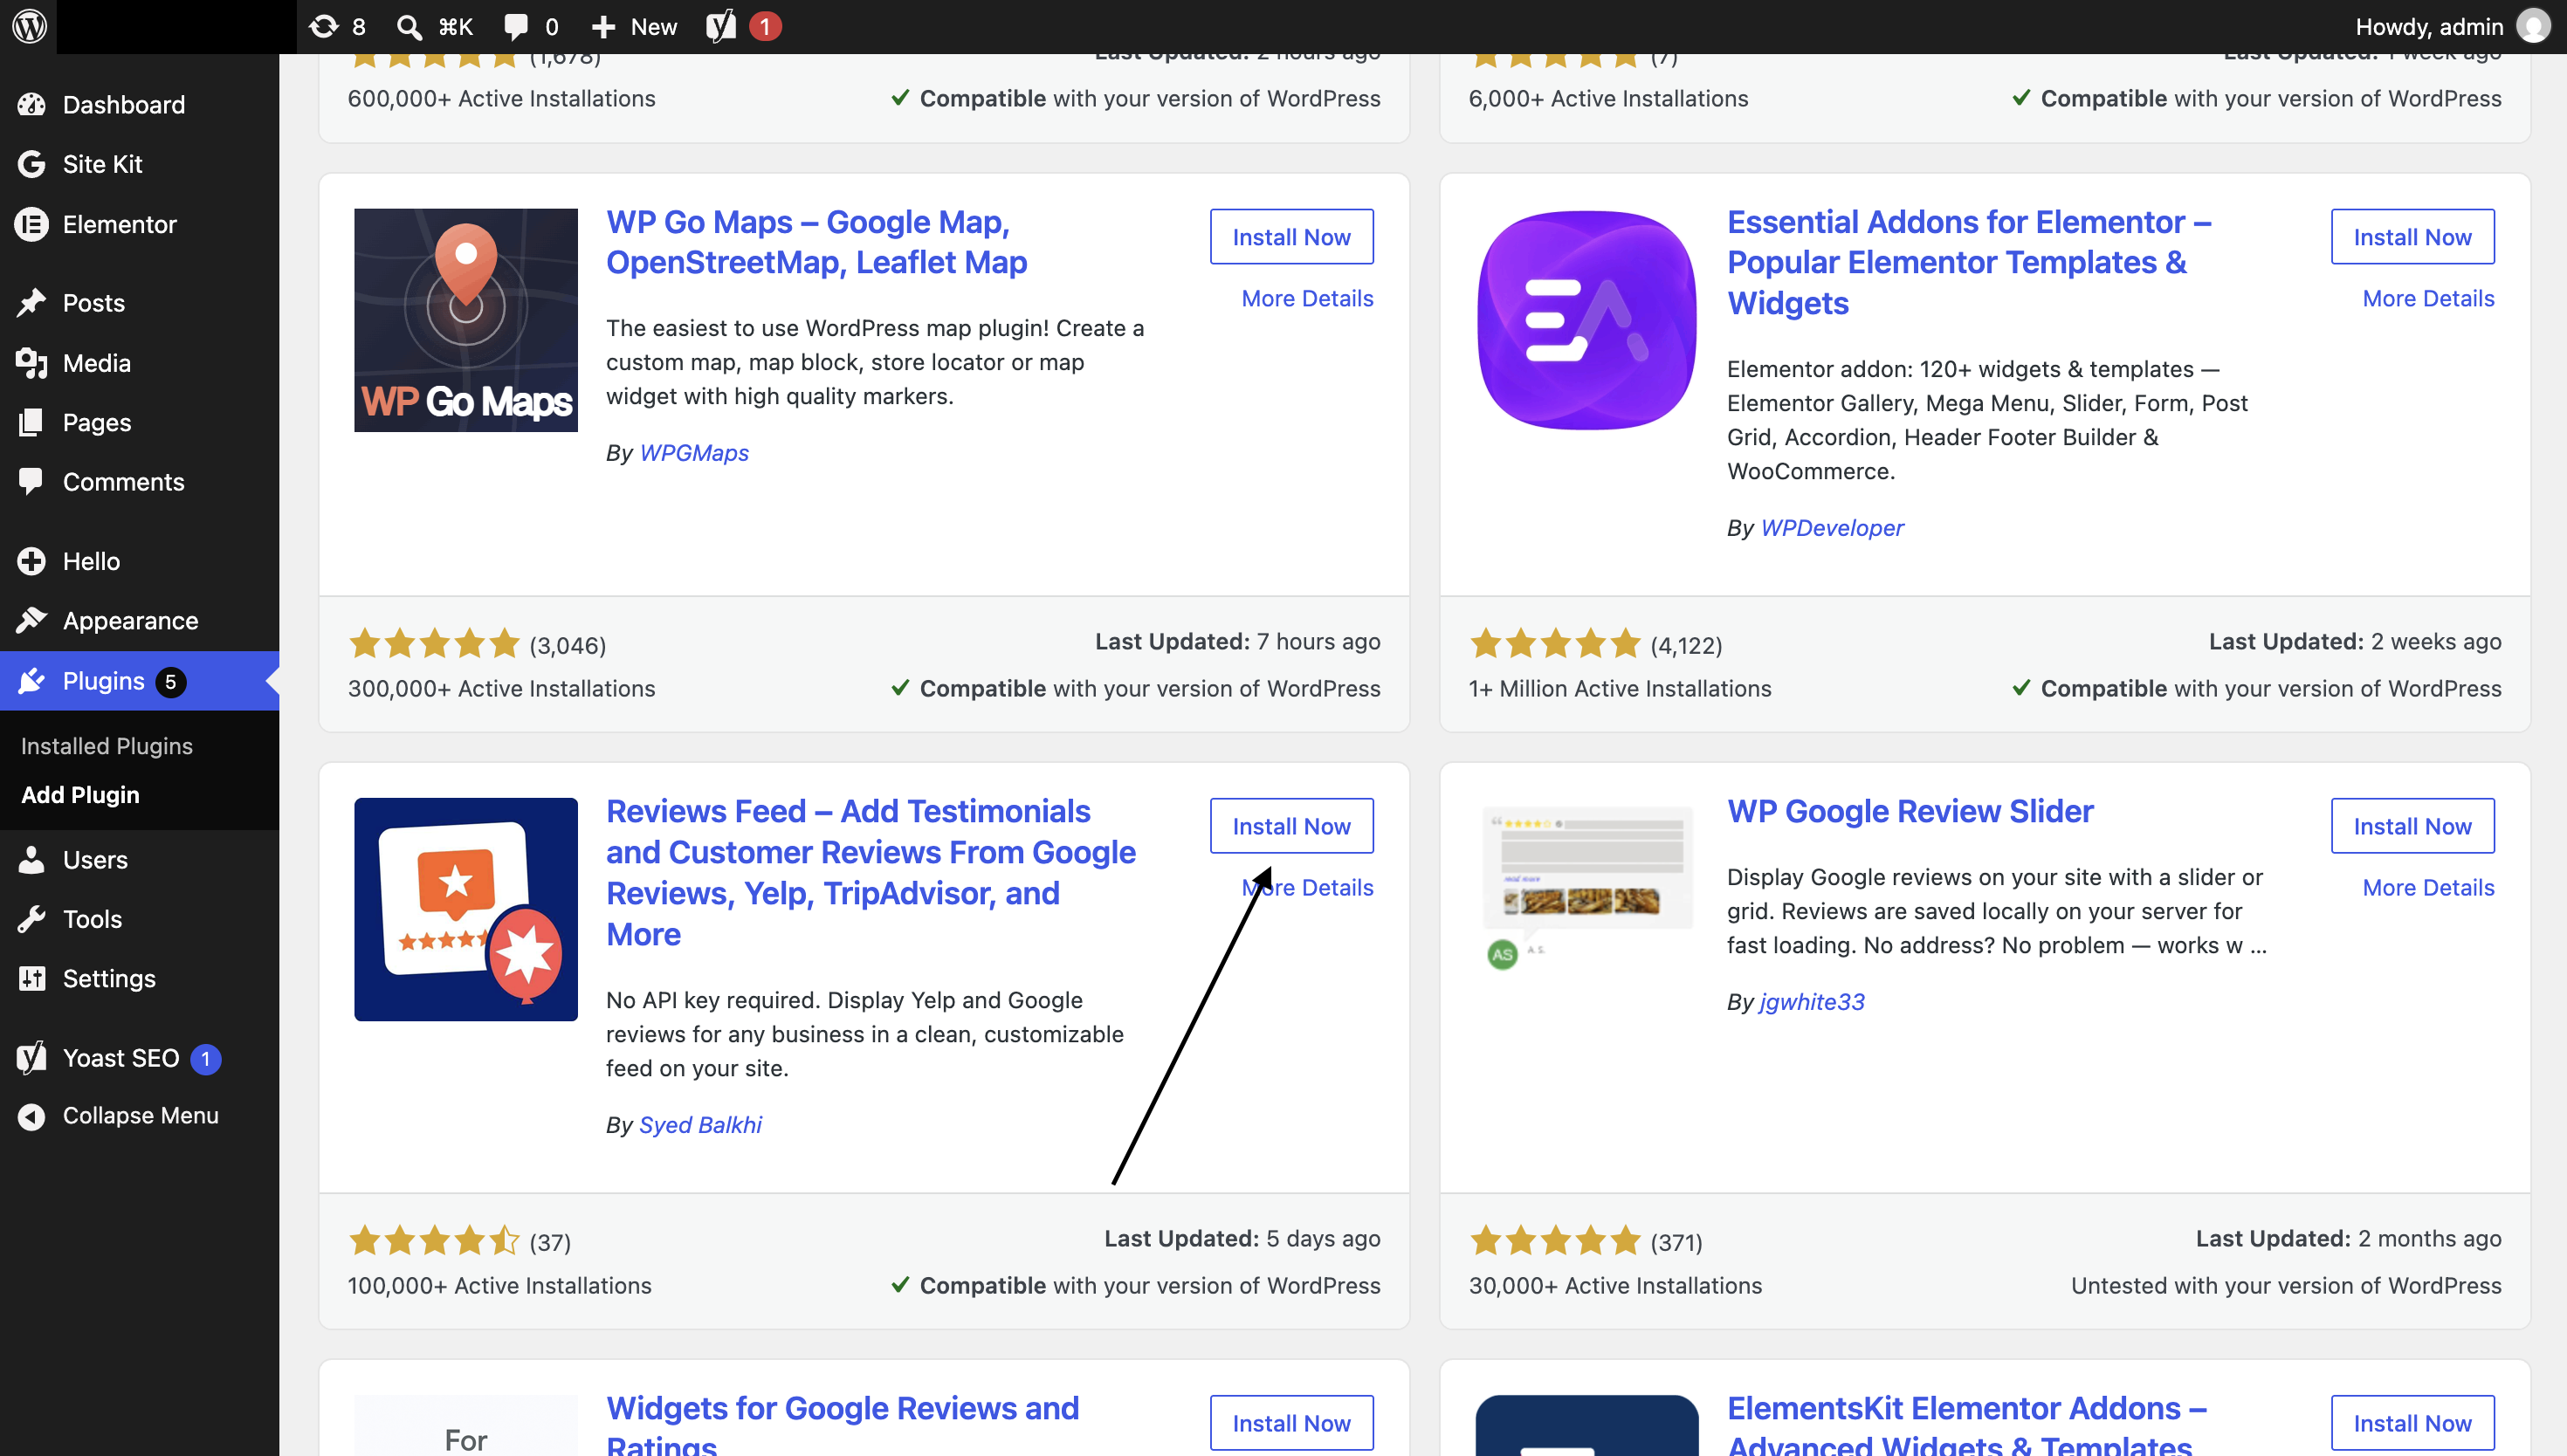The width and height of the screenshot is (2567, 1456).
Task: Click the Posts pushpin icon
Action: [x=31, y=302]
